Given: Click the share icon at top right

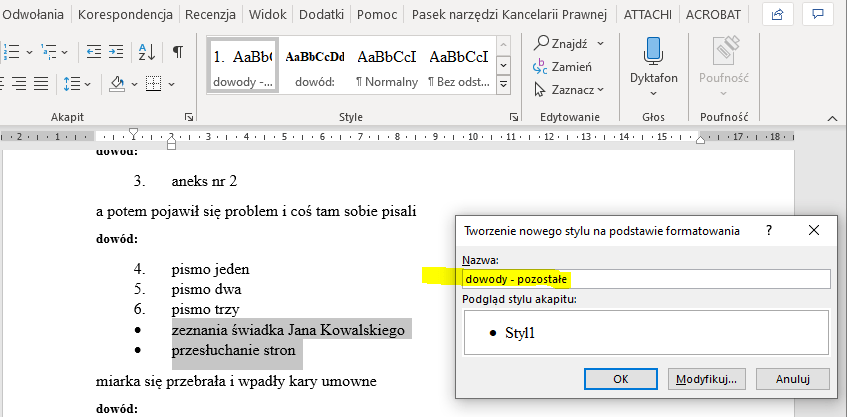Looking at the screenshot, I should (x=779, y=15).
